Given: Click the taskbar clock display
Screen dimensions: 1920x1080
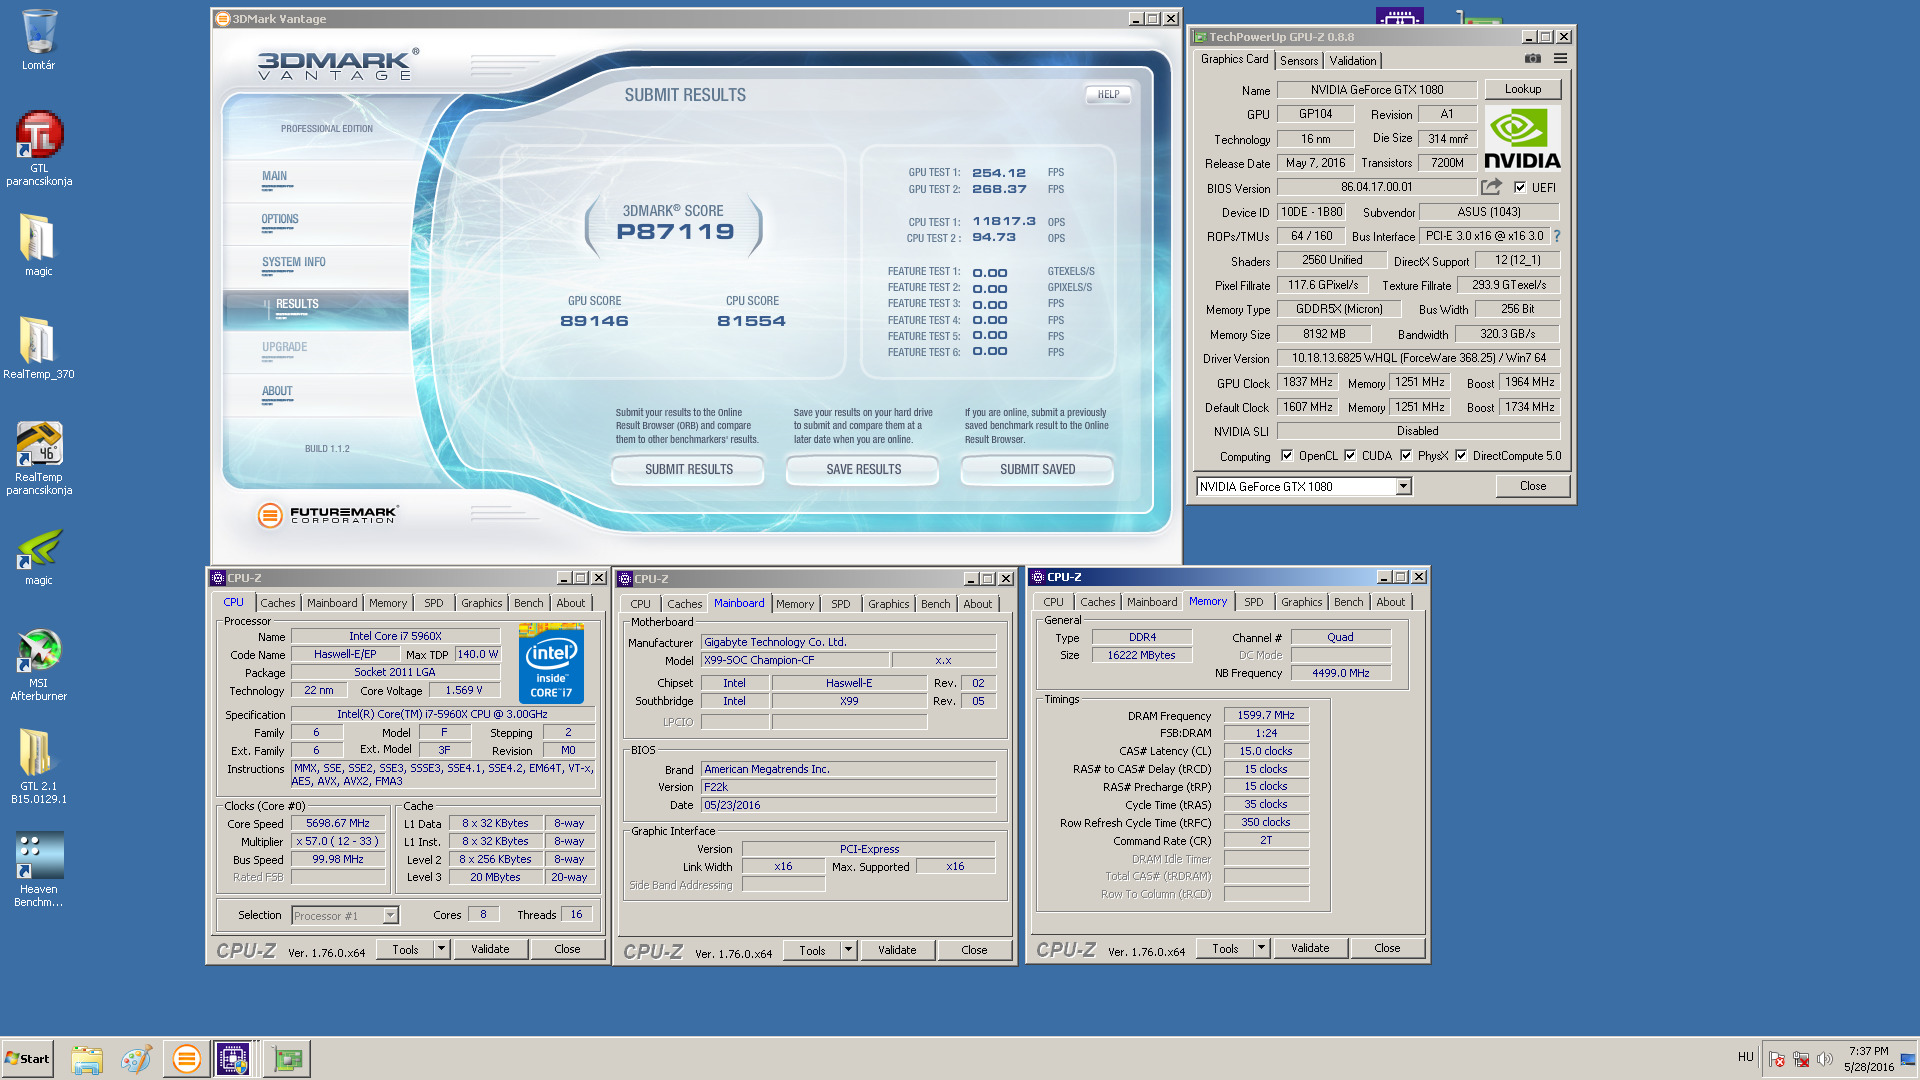Looking at the screenshot, I should 1868,1059.
